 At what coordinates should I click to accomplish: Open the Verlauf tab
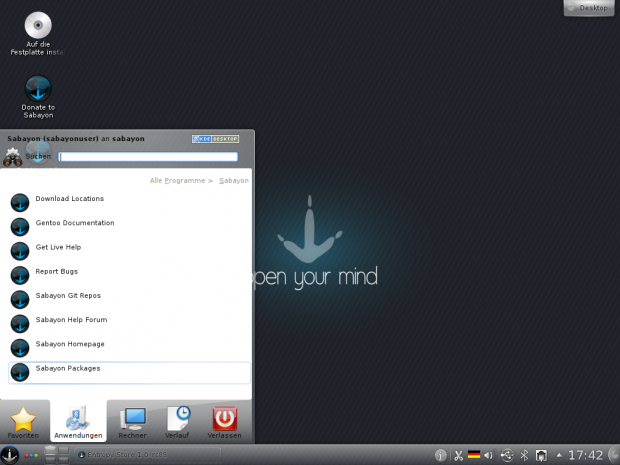[x=179, y=423]
